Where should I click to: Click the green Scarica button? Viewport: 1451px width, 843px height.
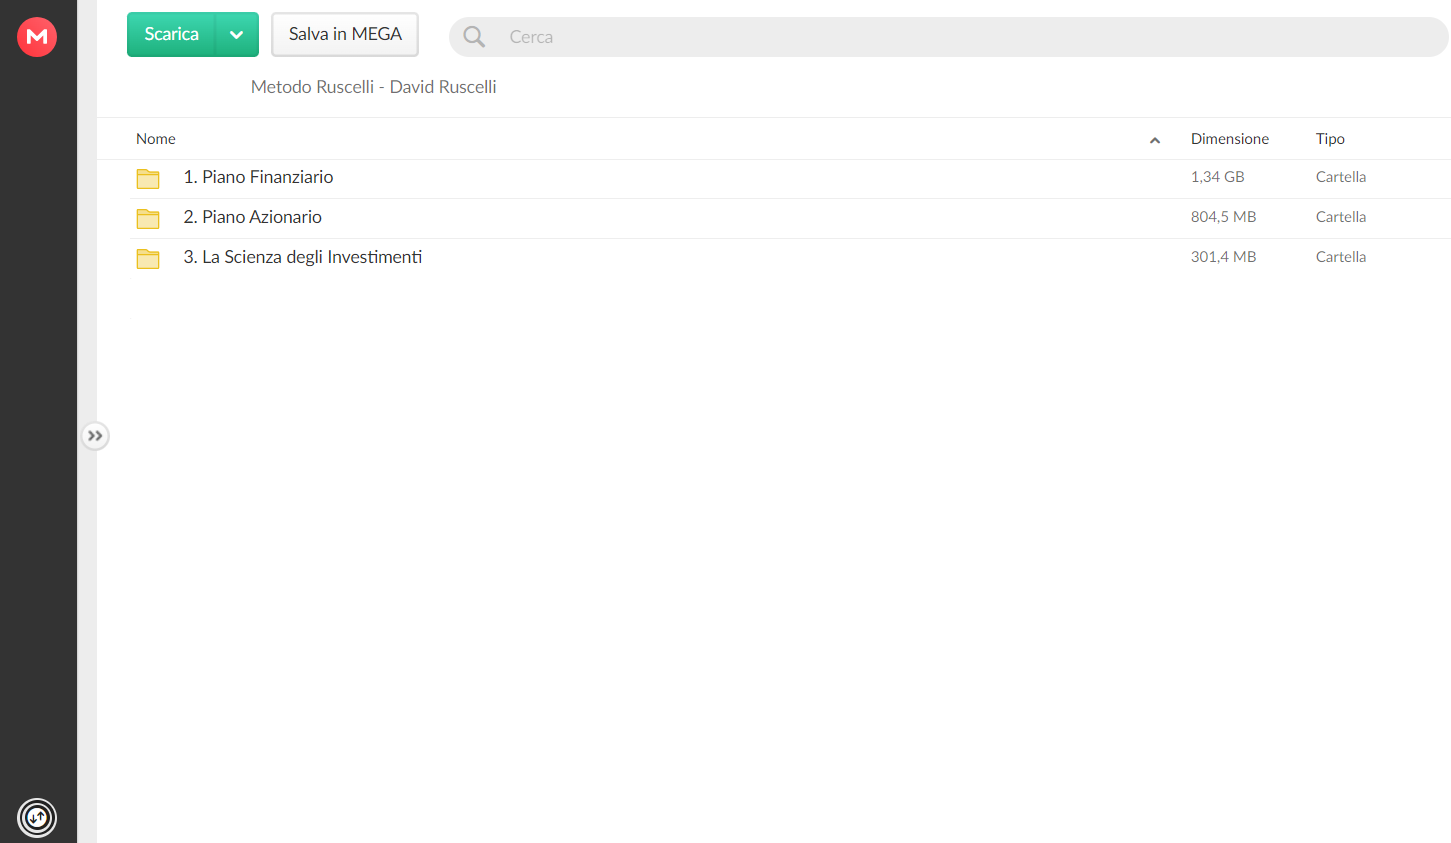tap(171, 35)
